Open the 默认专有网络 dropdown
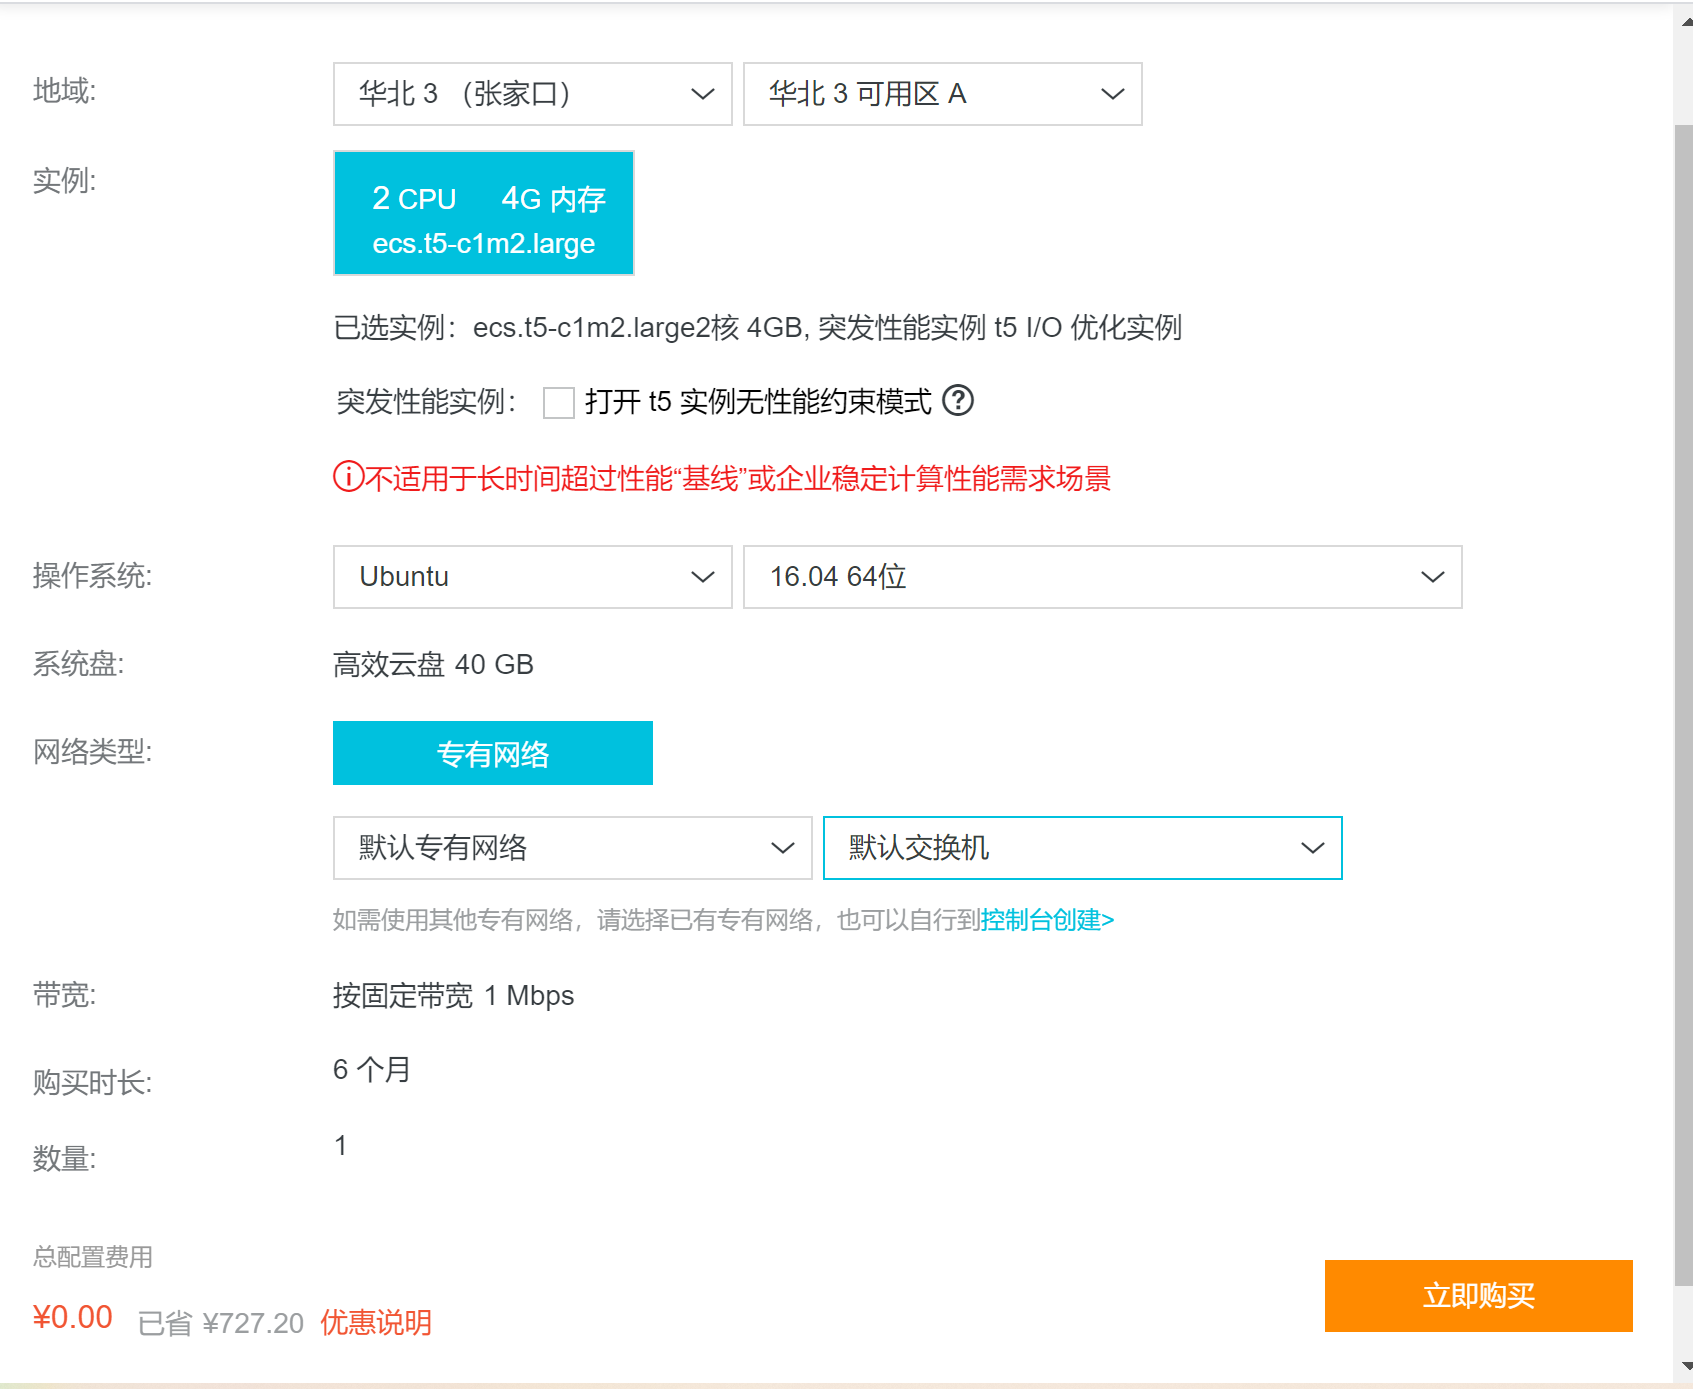 [x=572, y=848]
